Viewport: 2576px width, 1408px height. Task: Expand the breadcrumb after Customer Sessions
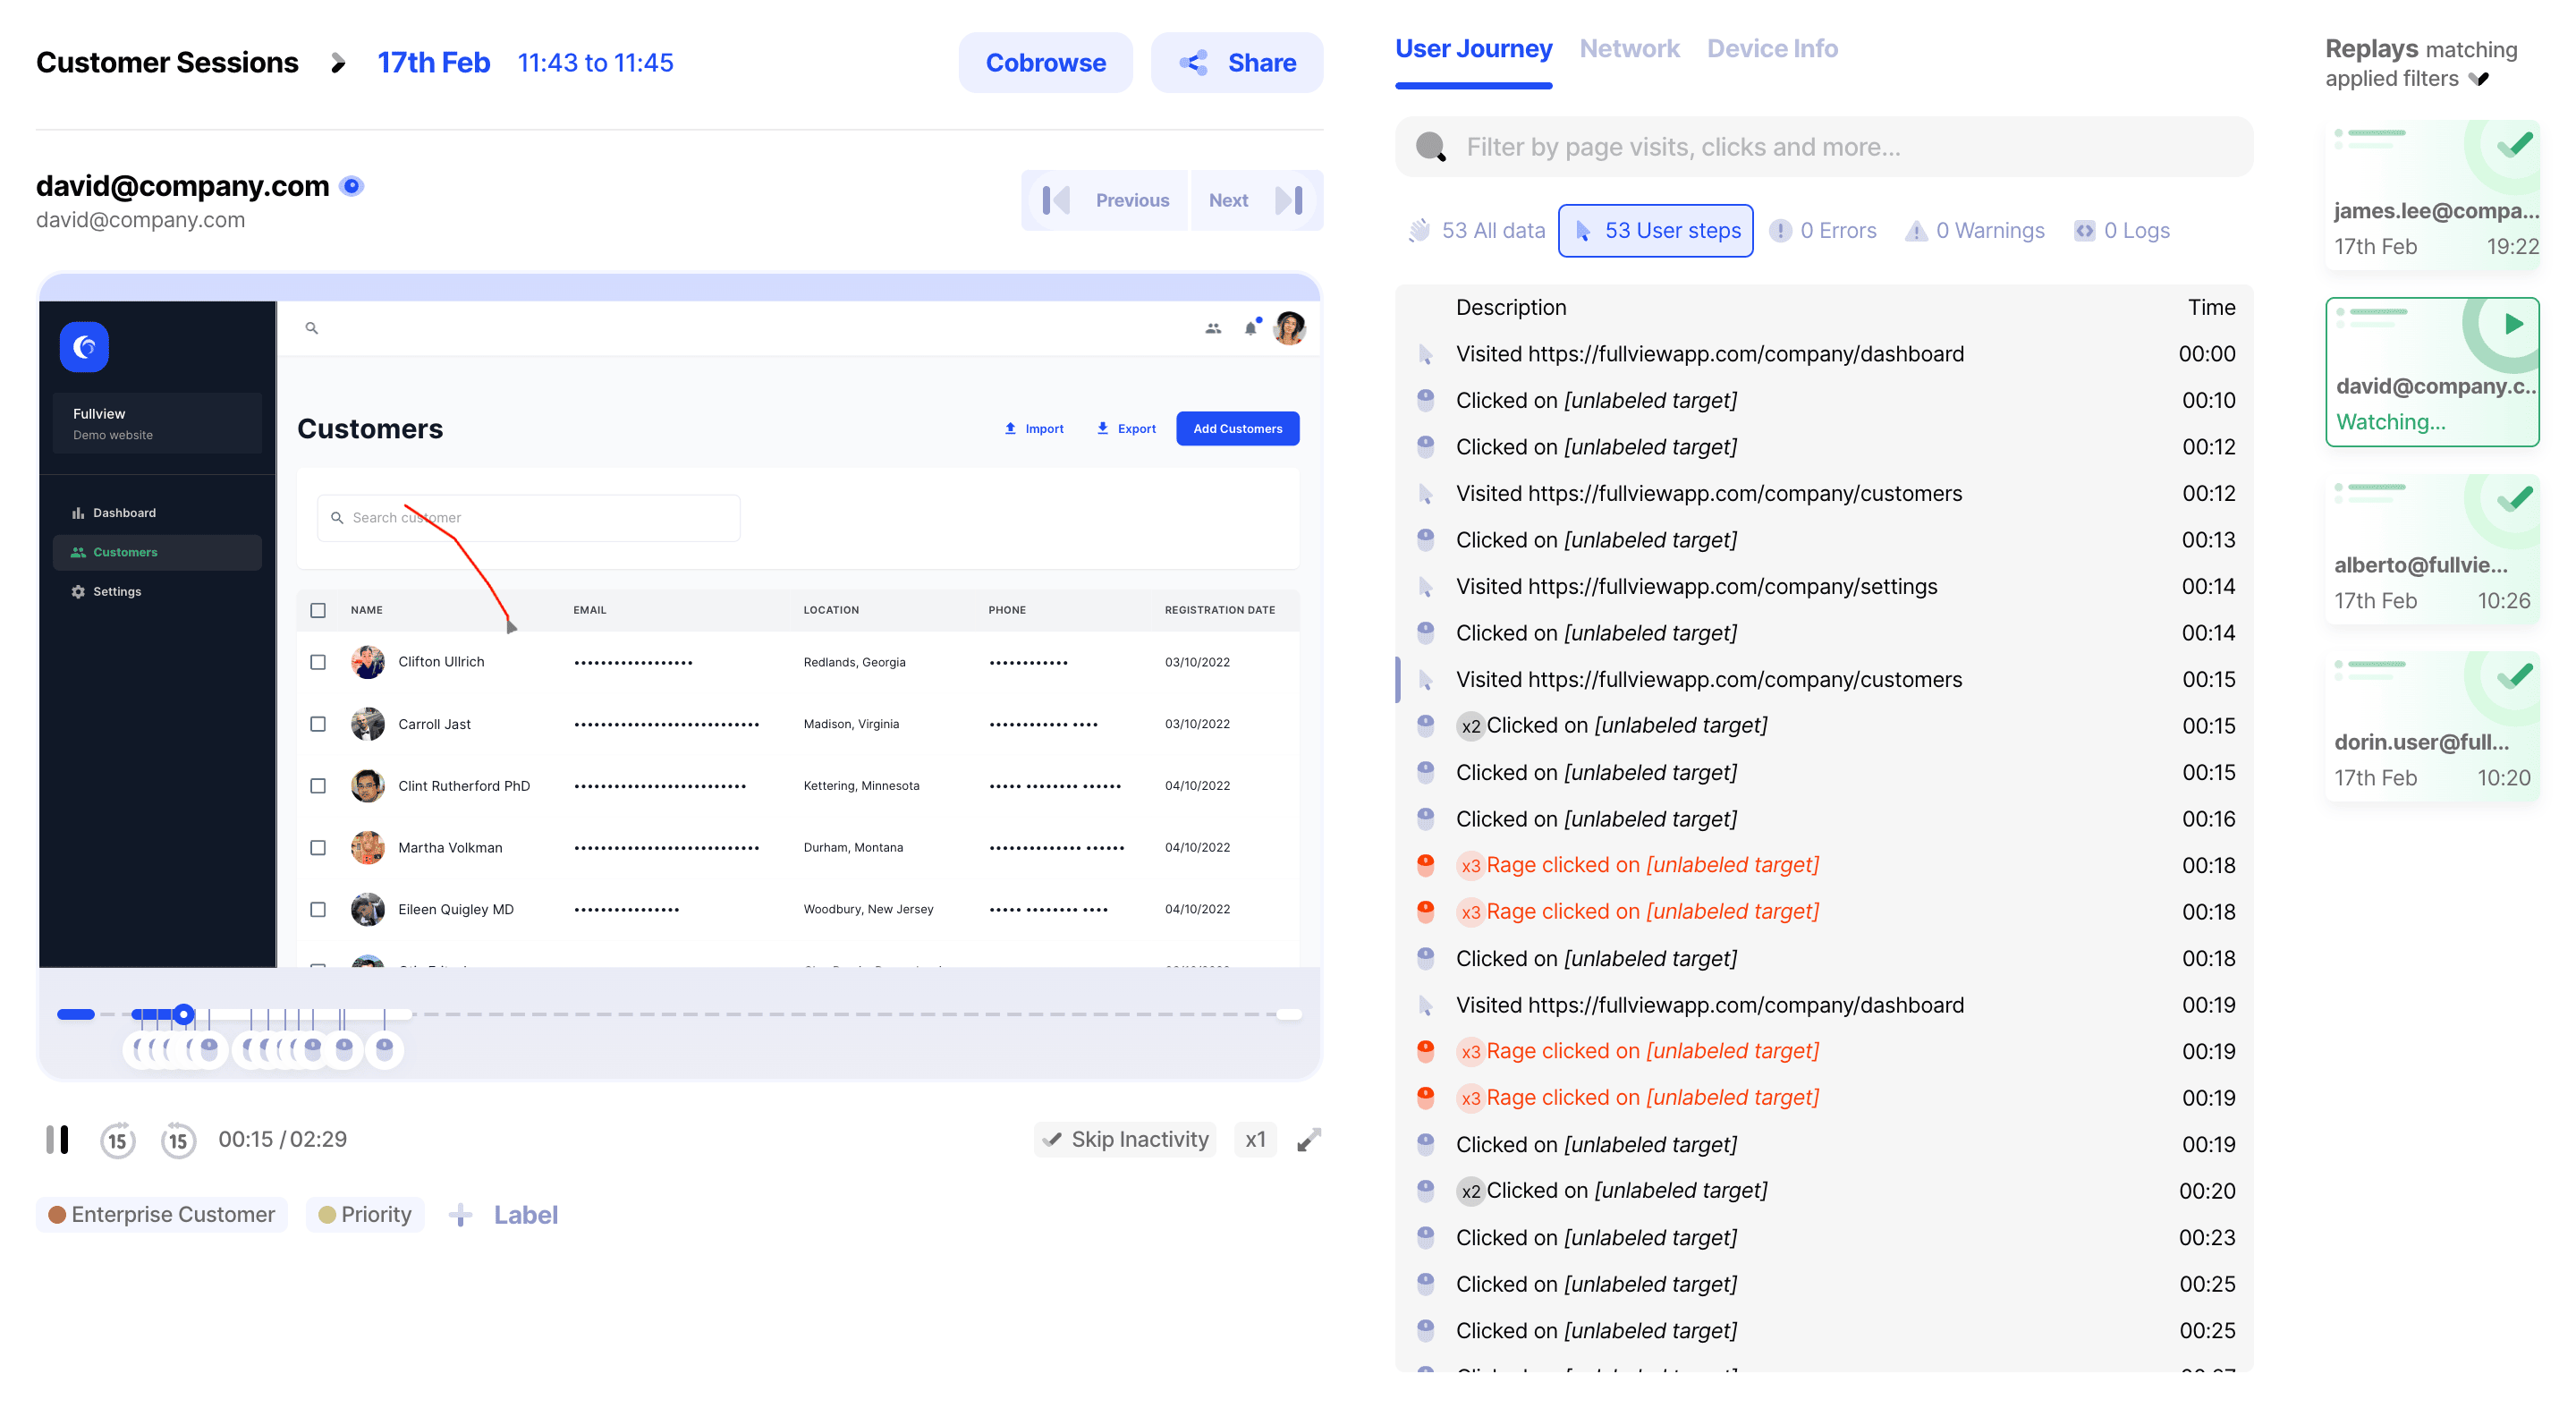point(338,62)
